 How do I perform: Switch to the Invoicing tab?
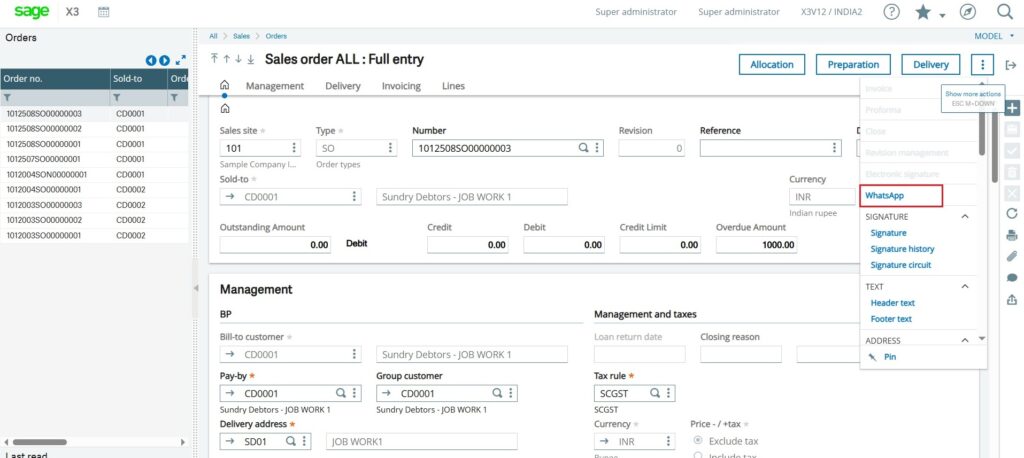401,86
